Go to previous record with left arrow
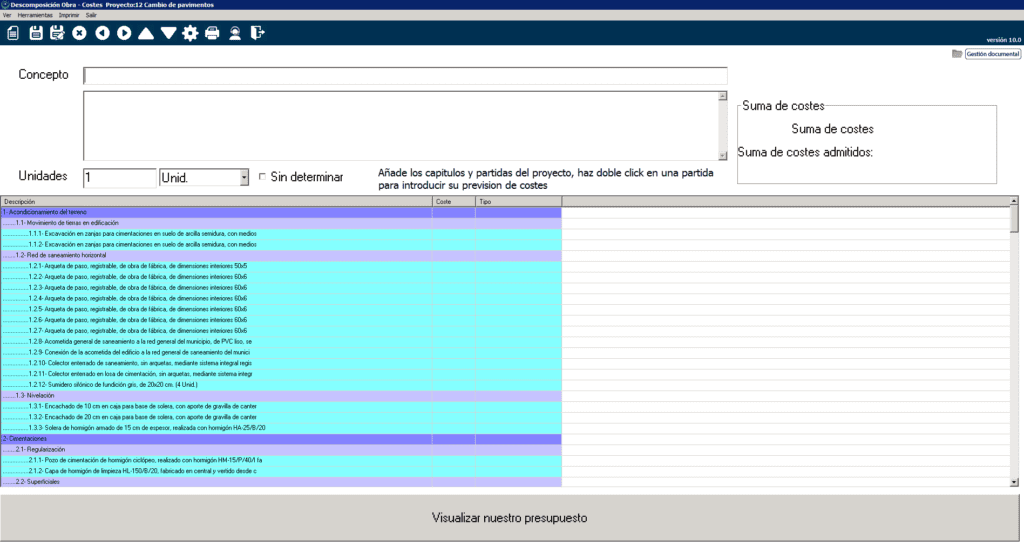Image resolution: width=1024 pixels, height=554 pixels. 102,33
